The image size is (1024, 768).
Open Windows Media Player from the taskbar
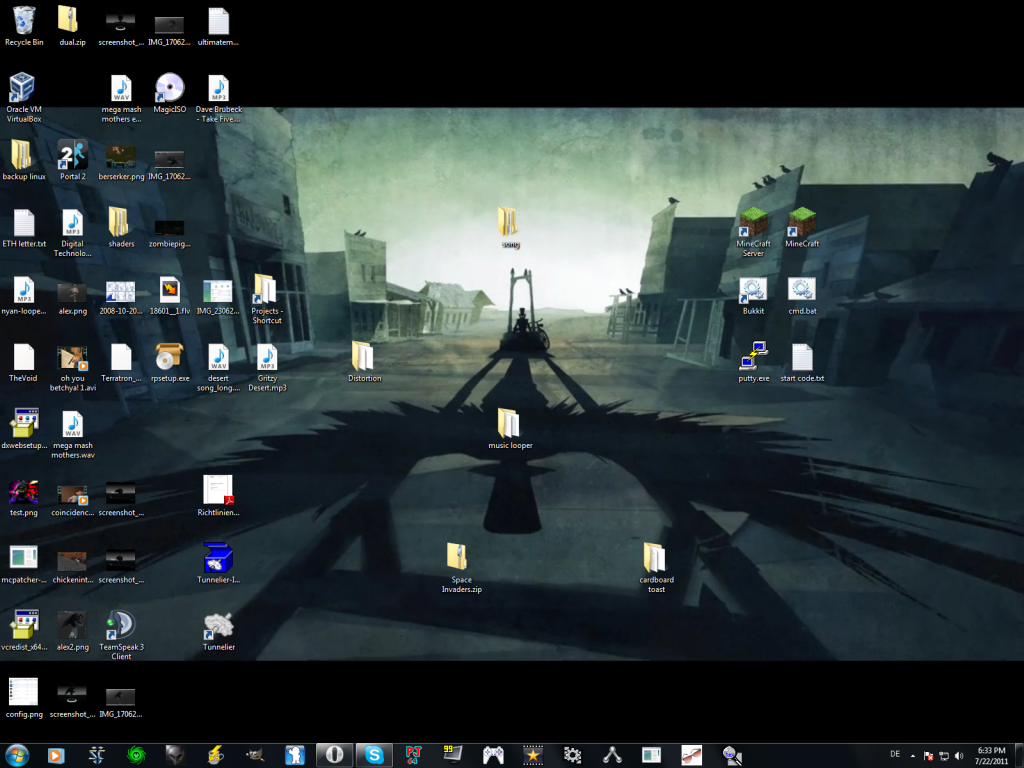click(x=56, y=756)
